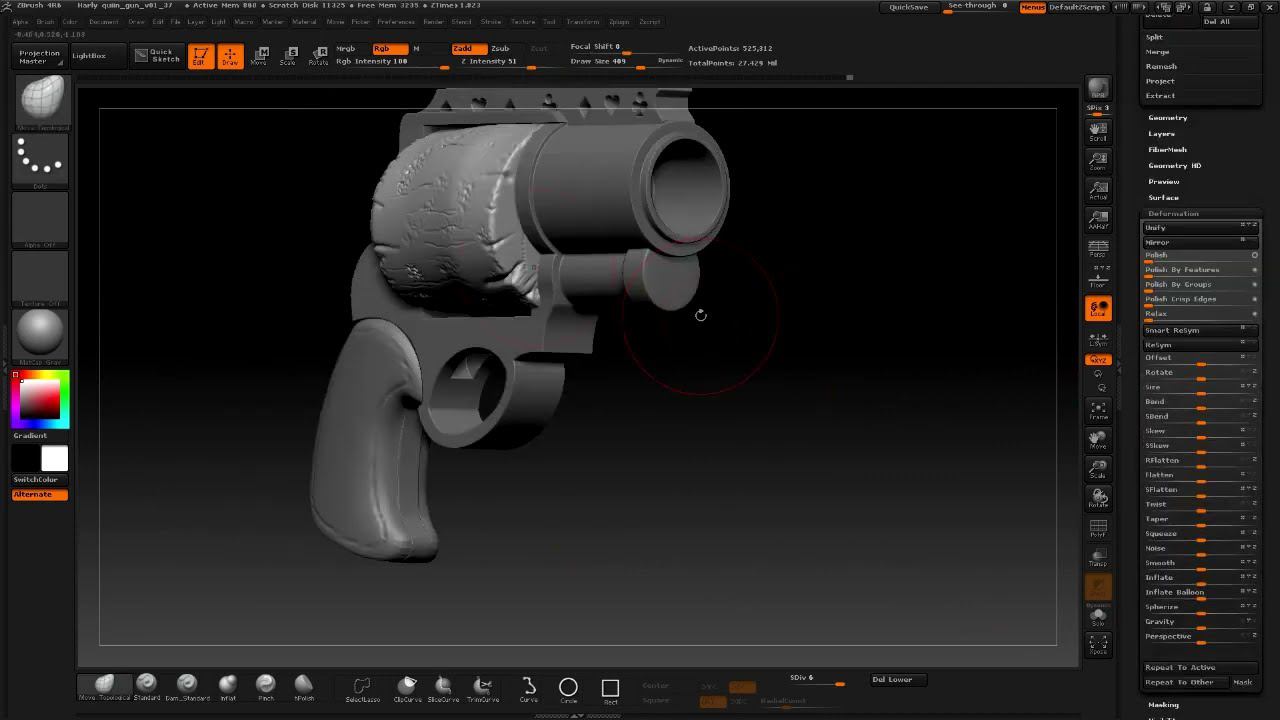Pick the Pinch brush
The height and width of the screenshot is (720, 1280).
coord(265,685)
